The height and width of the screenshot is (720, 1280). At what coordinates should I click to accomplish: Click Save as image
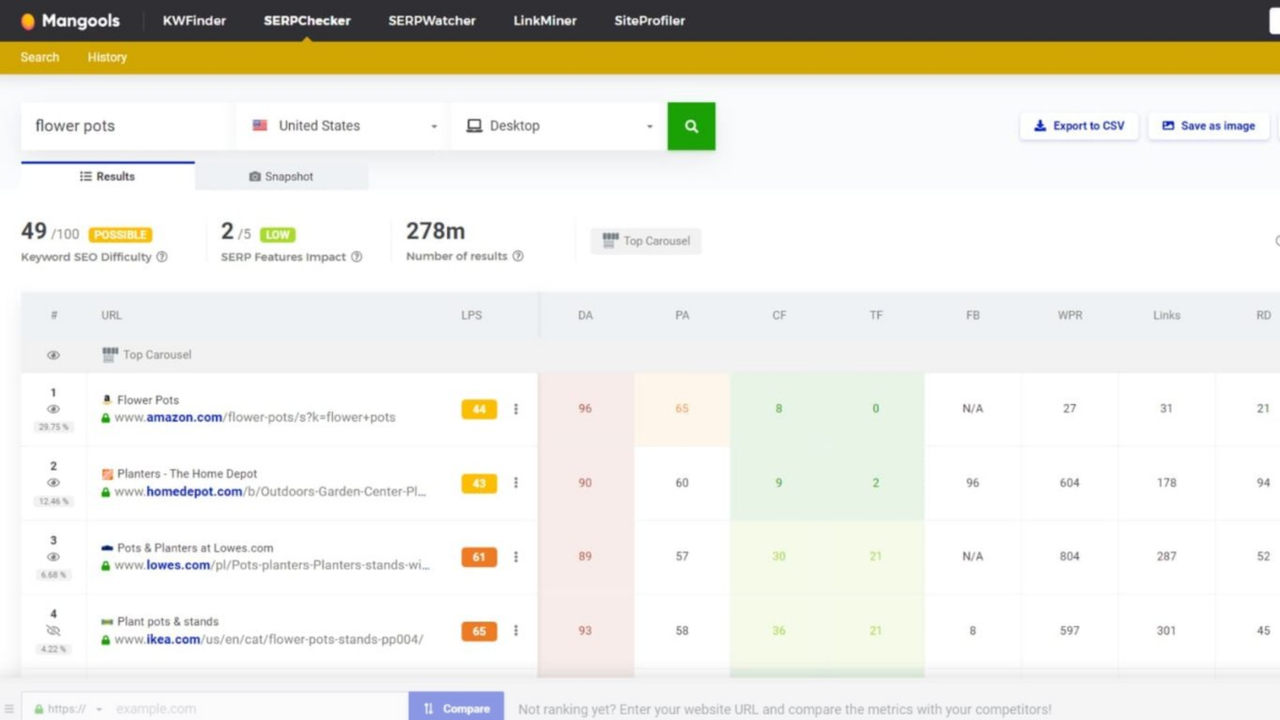(x=1208, y=126)
